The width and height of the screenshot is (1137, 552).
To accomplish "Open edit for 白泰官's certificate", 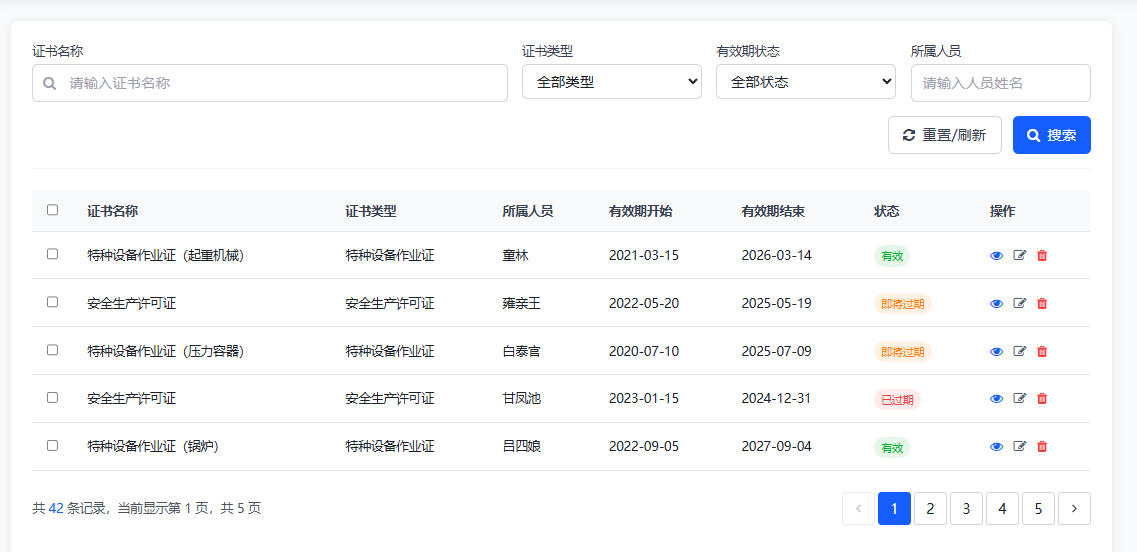I will [x=1019, y=352].
